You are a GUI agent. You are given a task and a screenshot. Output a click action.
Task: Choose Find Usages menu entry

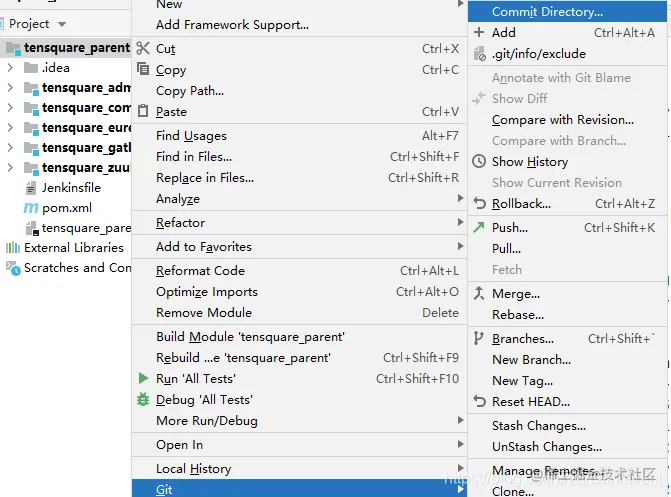click(x=299, y=136)
